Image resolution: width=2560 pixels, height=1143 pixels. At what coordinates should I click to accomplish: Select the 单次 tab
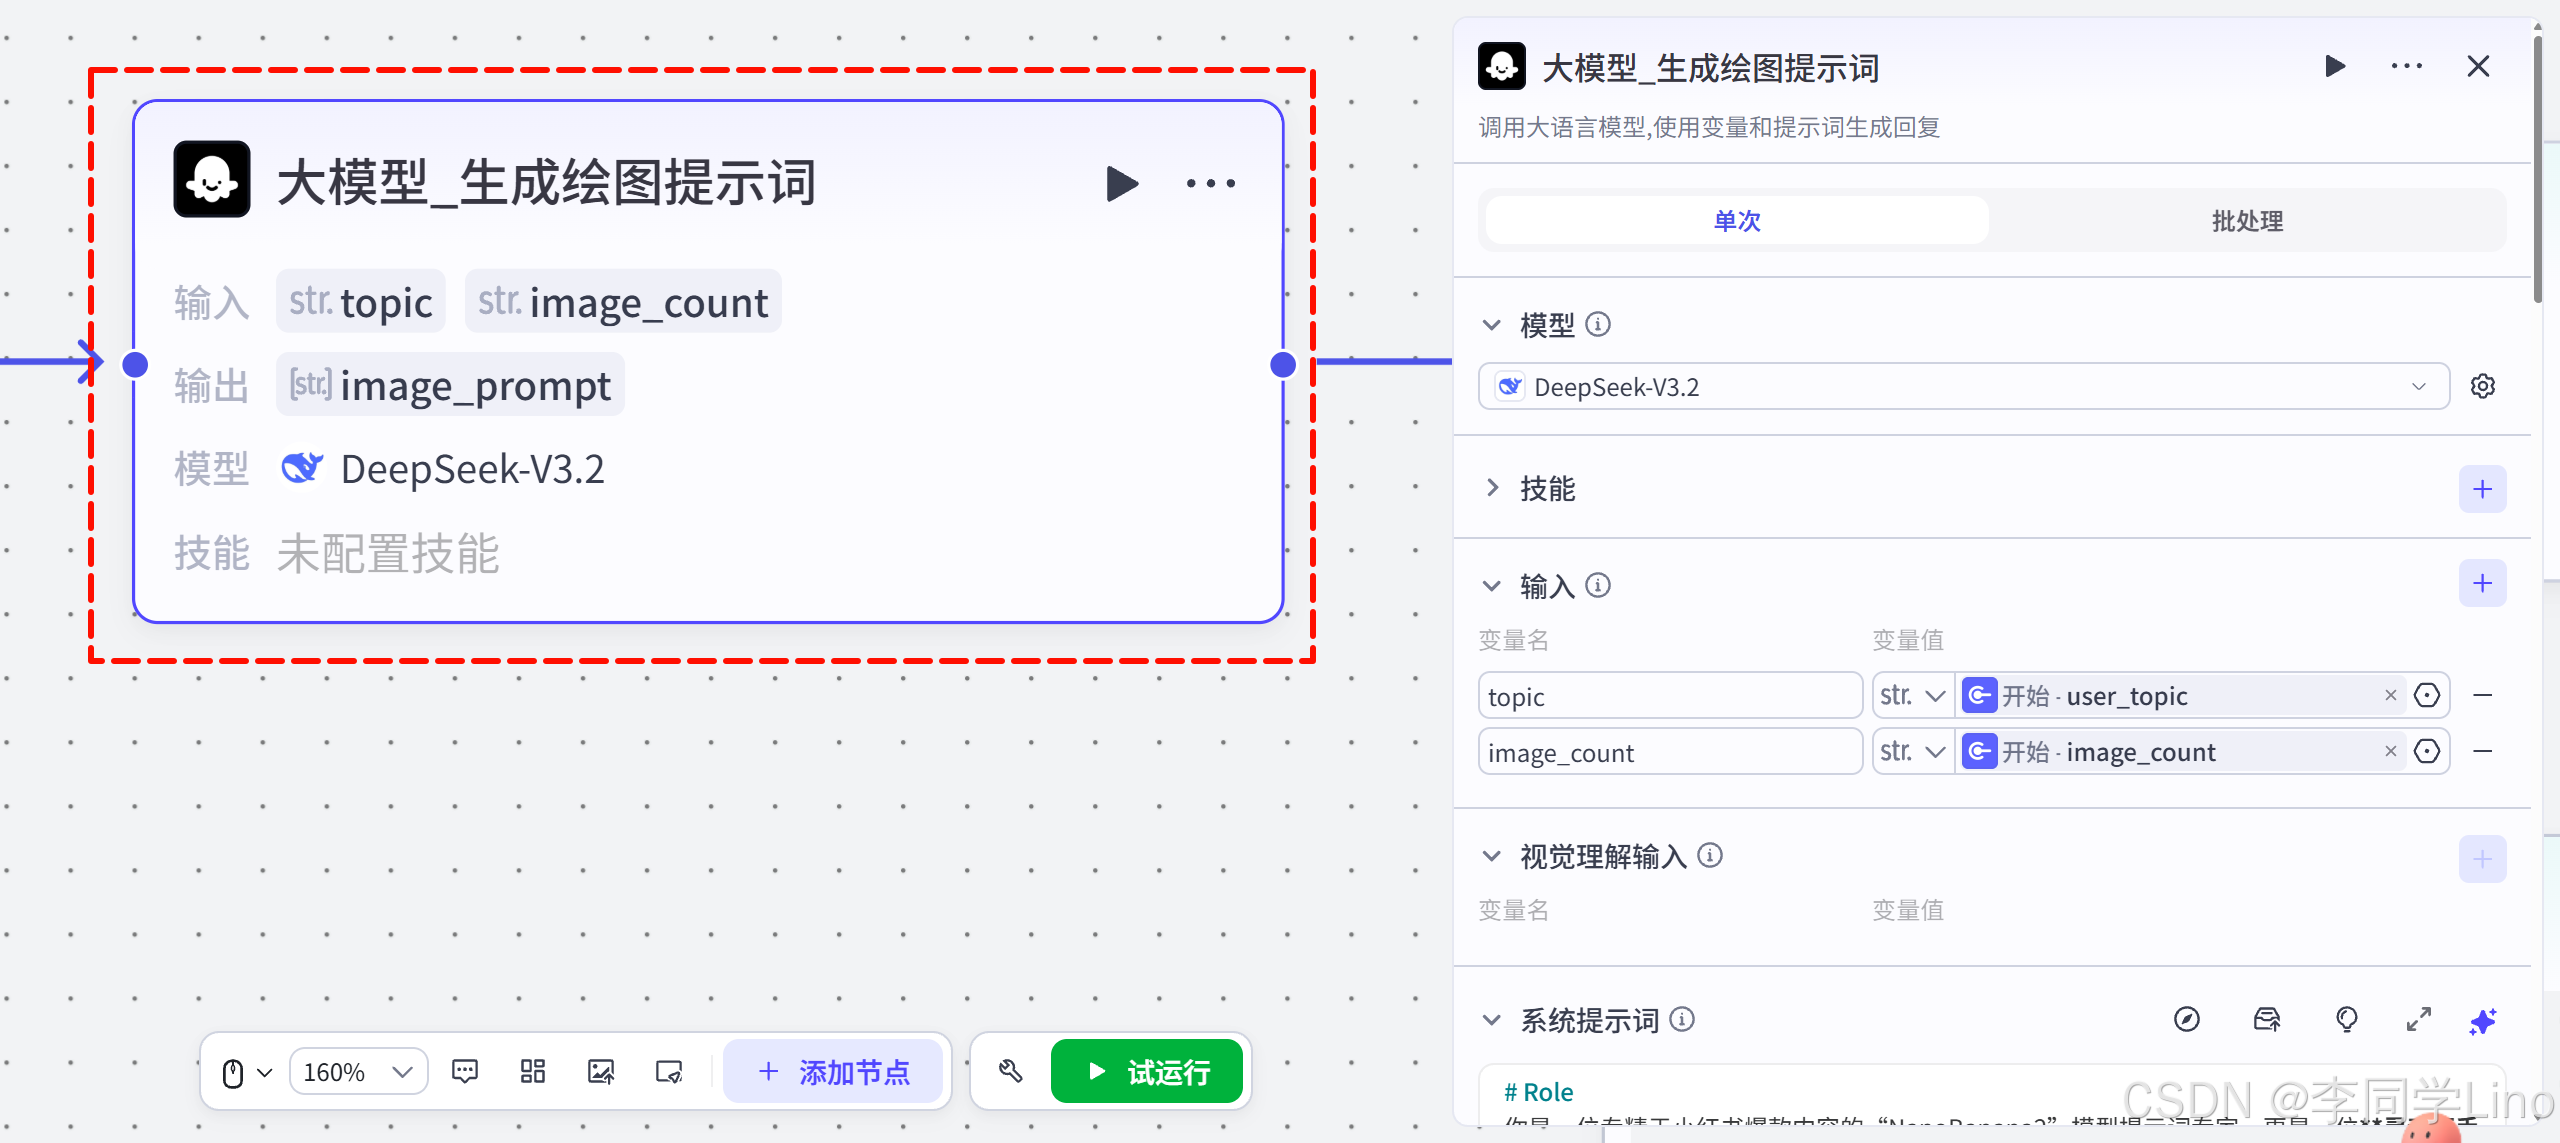tap(1737, 221)
